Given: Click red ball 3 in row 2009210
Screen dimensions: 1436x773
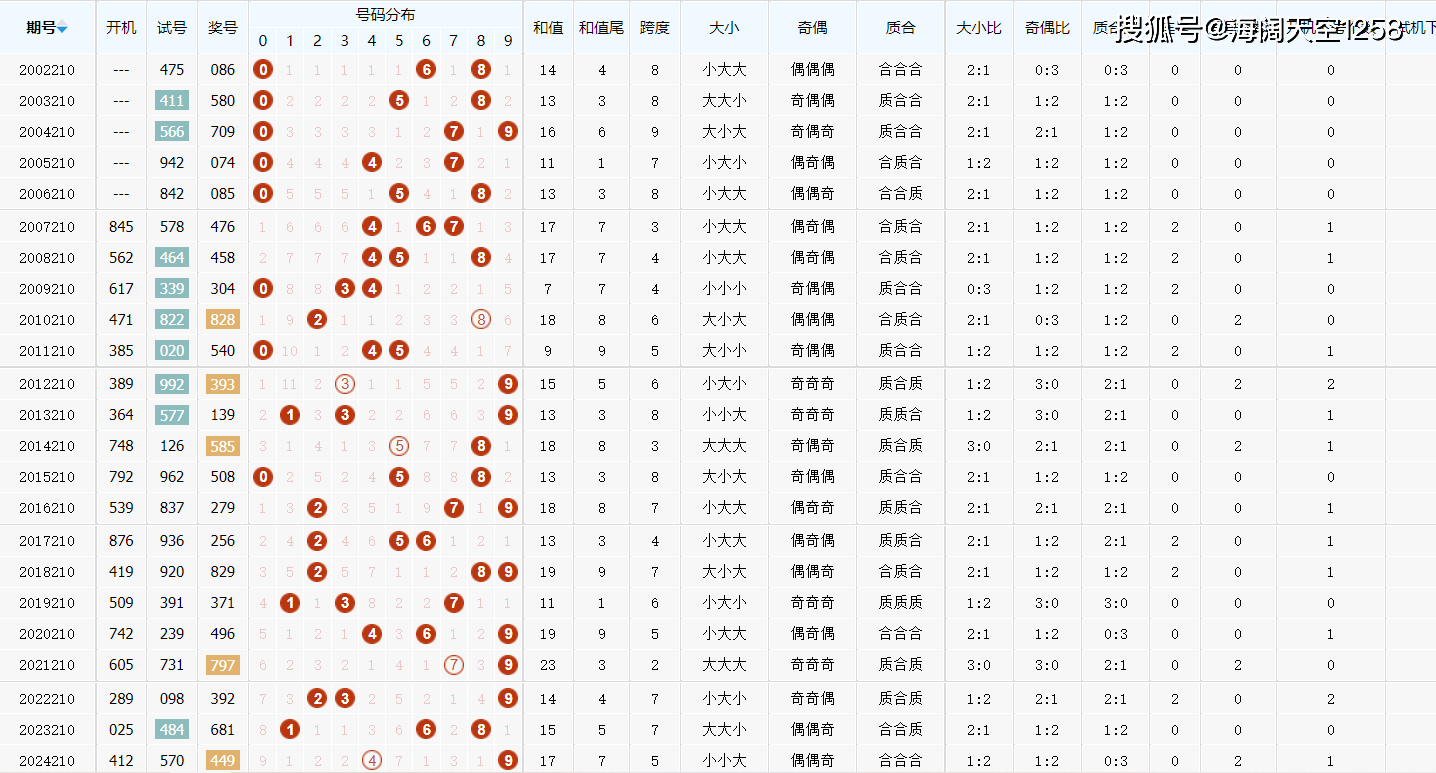Looking at the screenshot, I should (x=345, y=289).
